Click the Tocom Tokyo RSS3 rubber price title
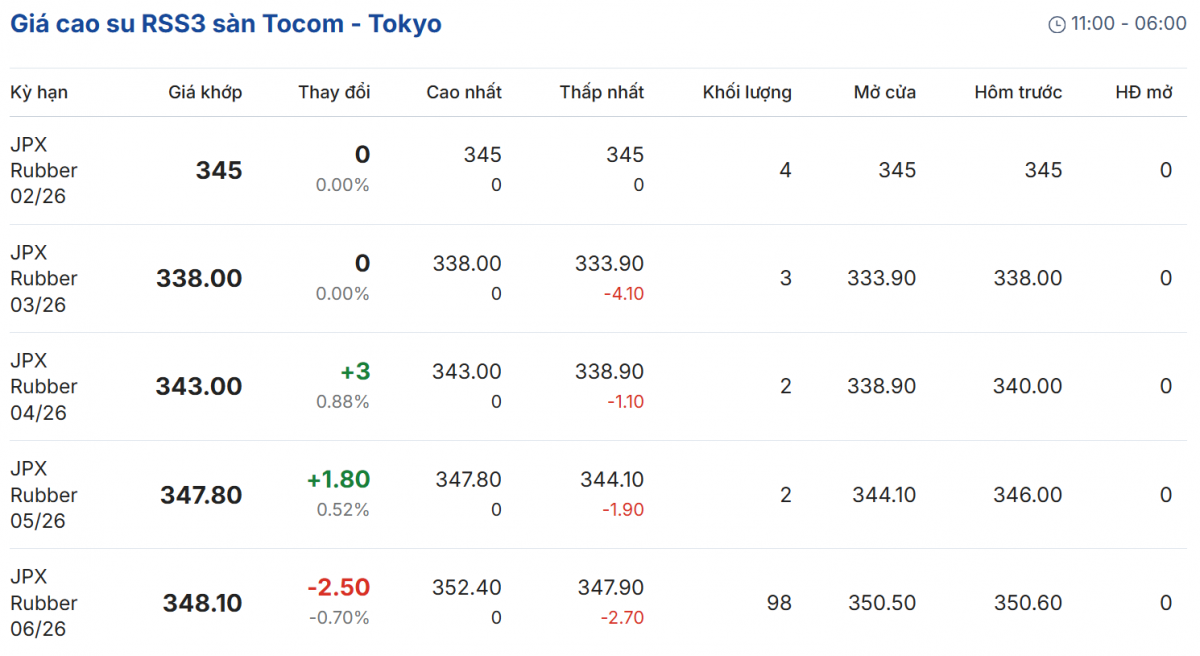The width and height of the screenshot is (1200, 656). point(226,24)
